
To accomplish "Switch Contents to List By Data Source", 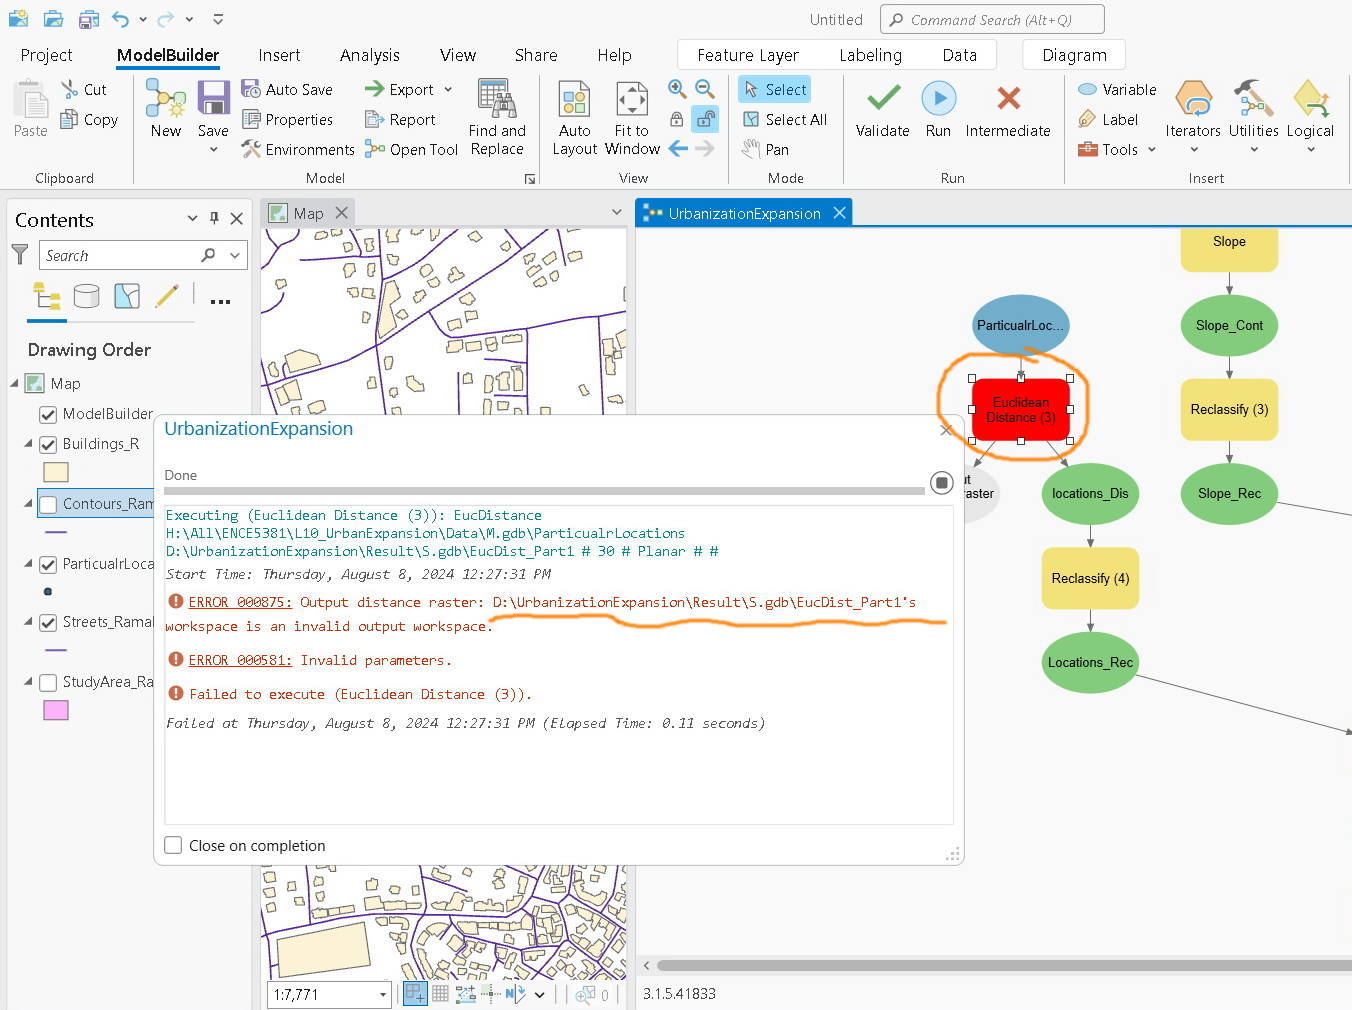I will [x=87, y=296].
